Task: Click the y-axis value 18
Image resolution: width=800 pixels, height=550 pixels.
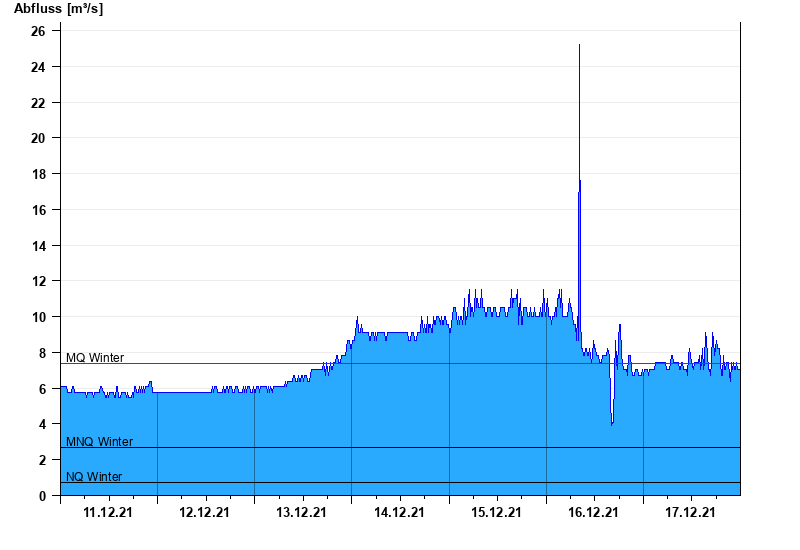Action: [38, 174]
